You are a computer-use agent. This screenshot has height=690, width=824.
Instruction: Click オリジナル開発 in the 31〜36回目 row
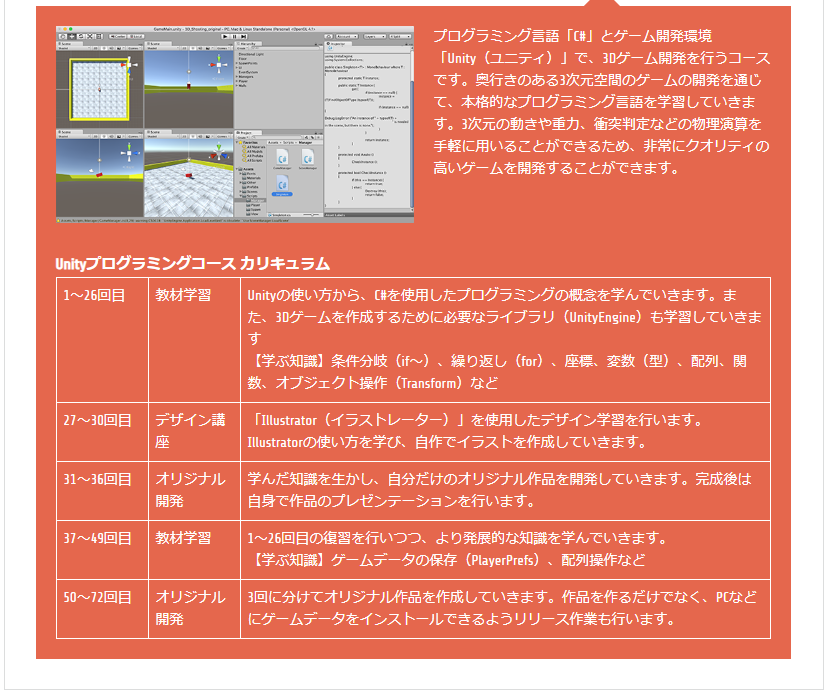pos(194,491)
